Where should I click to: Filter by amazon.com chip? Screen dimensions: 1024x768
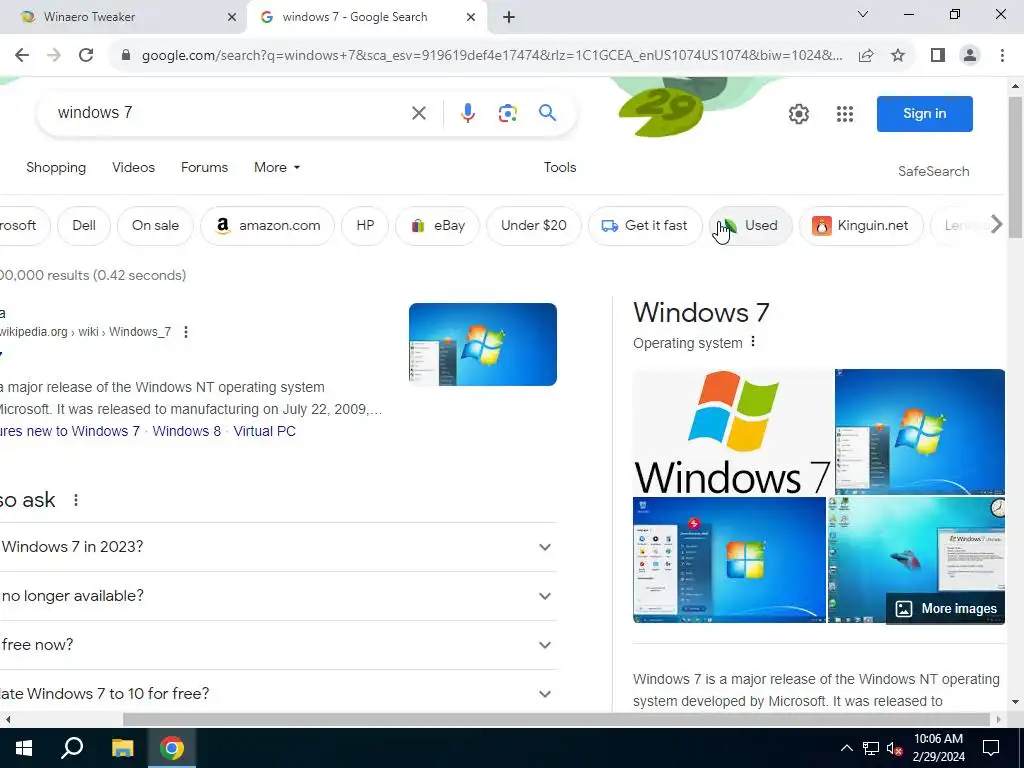click(x=268, y=225)
